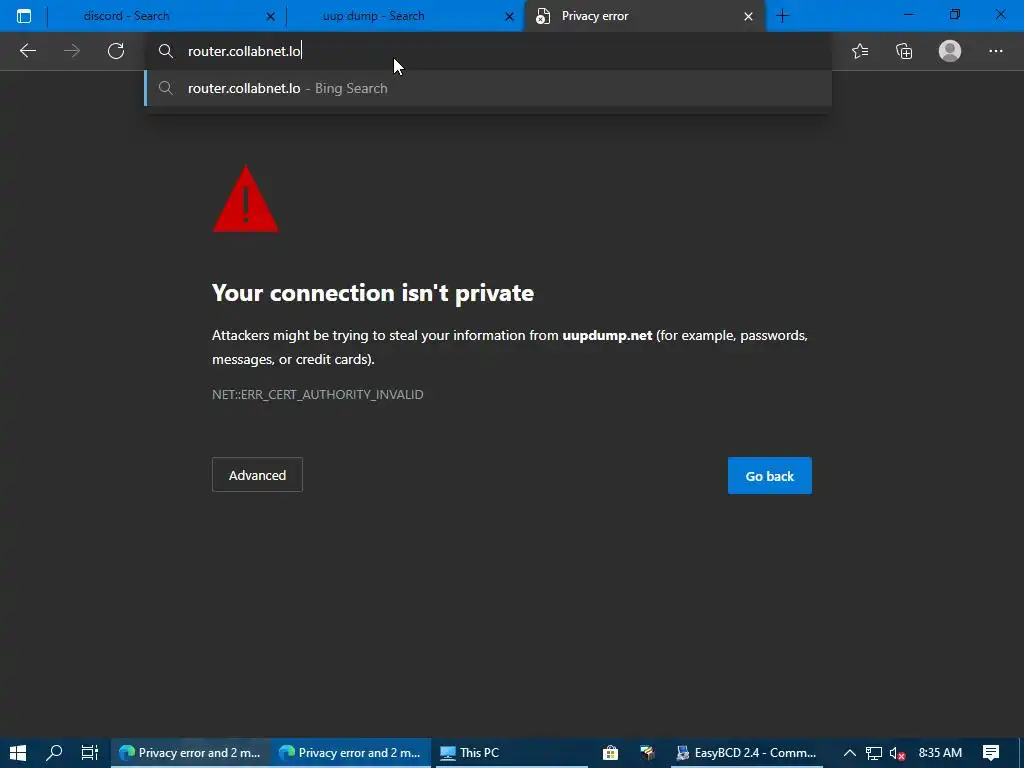Click the Advanced button
The image size is (1024, 768).
[257, 475]
